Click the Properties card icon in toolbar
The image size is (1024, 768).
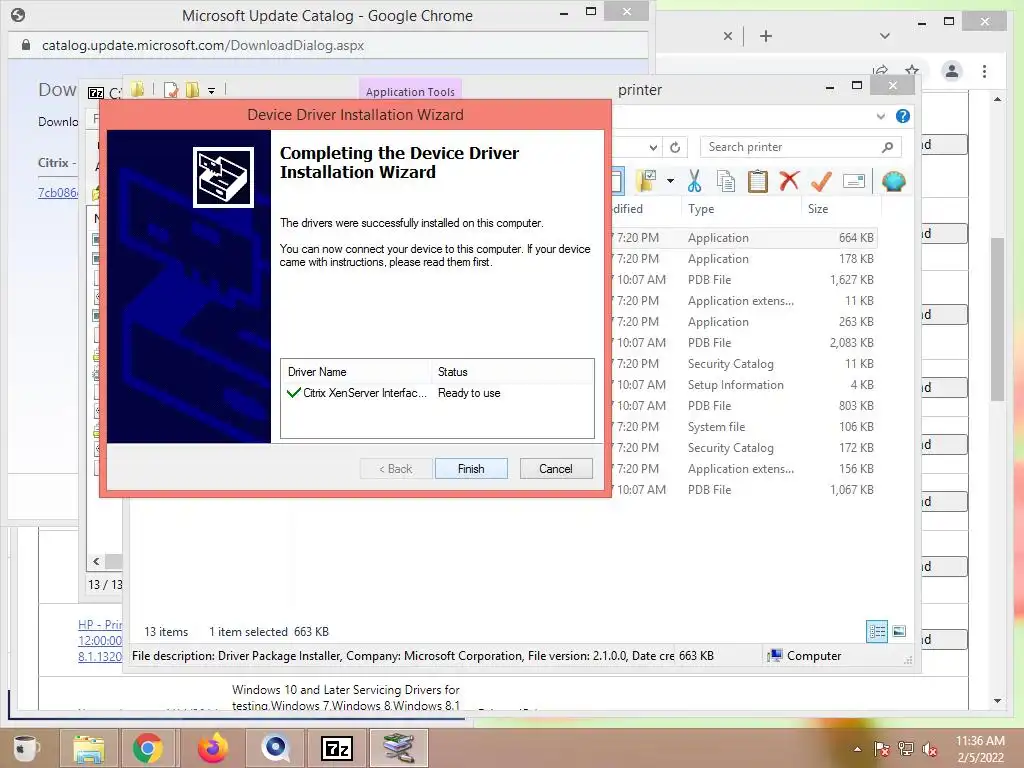point(854,181)
